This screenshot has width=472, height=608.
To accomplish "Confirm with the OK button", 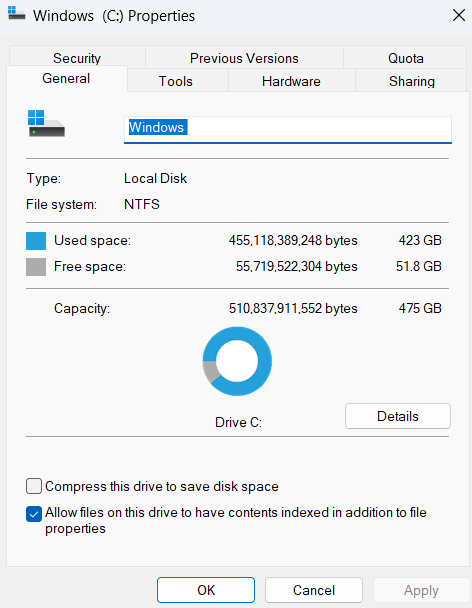I will coord(206,590).
